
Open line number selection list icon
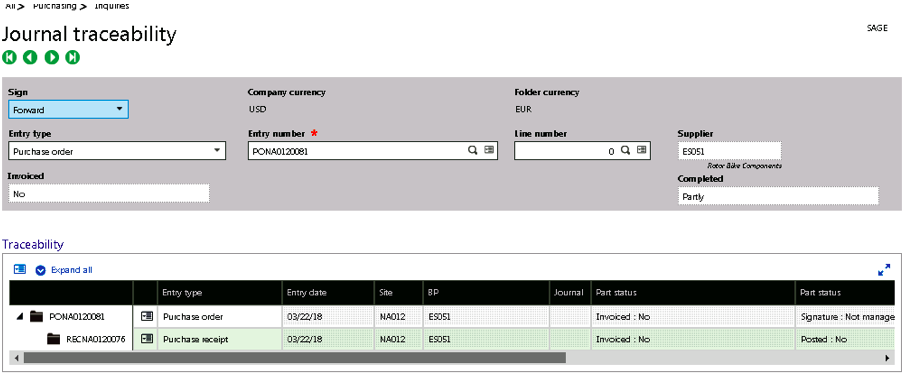tap(641, 151)
